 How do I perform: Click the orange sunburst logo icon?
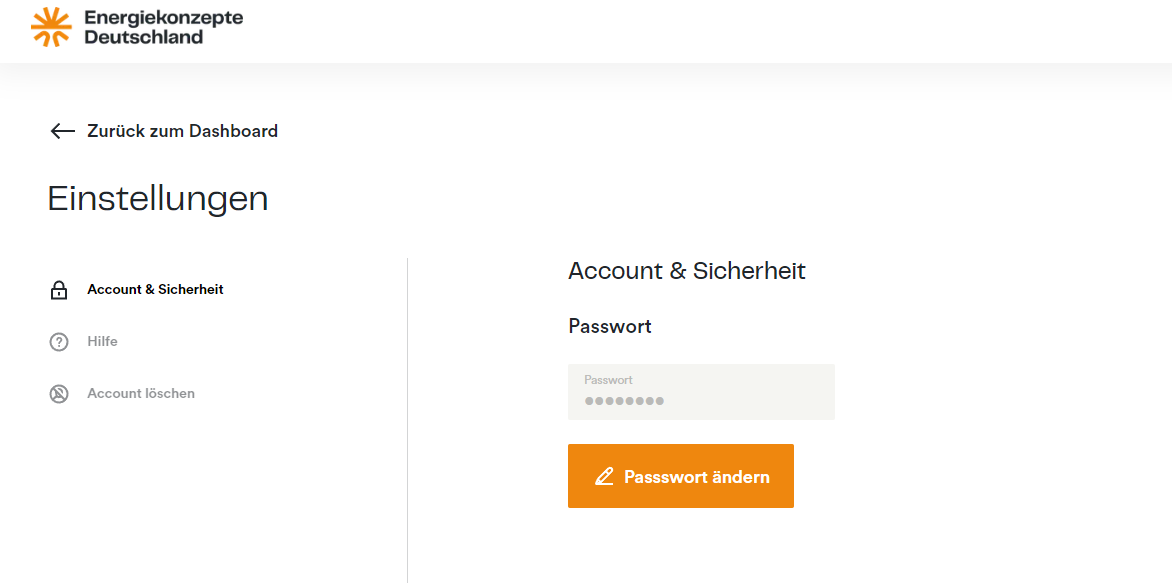tap(51, 27)
